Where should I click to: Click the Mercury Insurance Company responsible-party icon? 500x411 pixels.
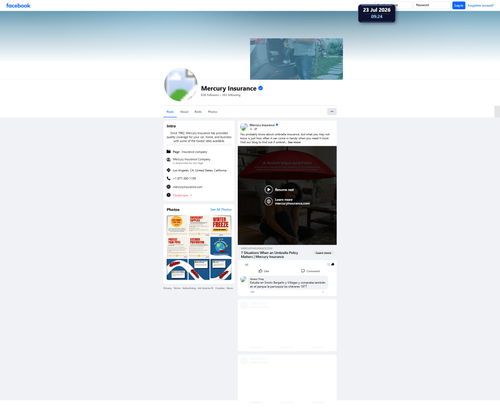coord(169,160)
